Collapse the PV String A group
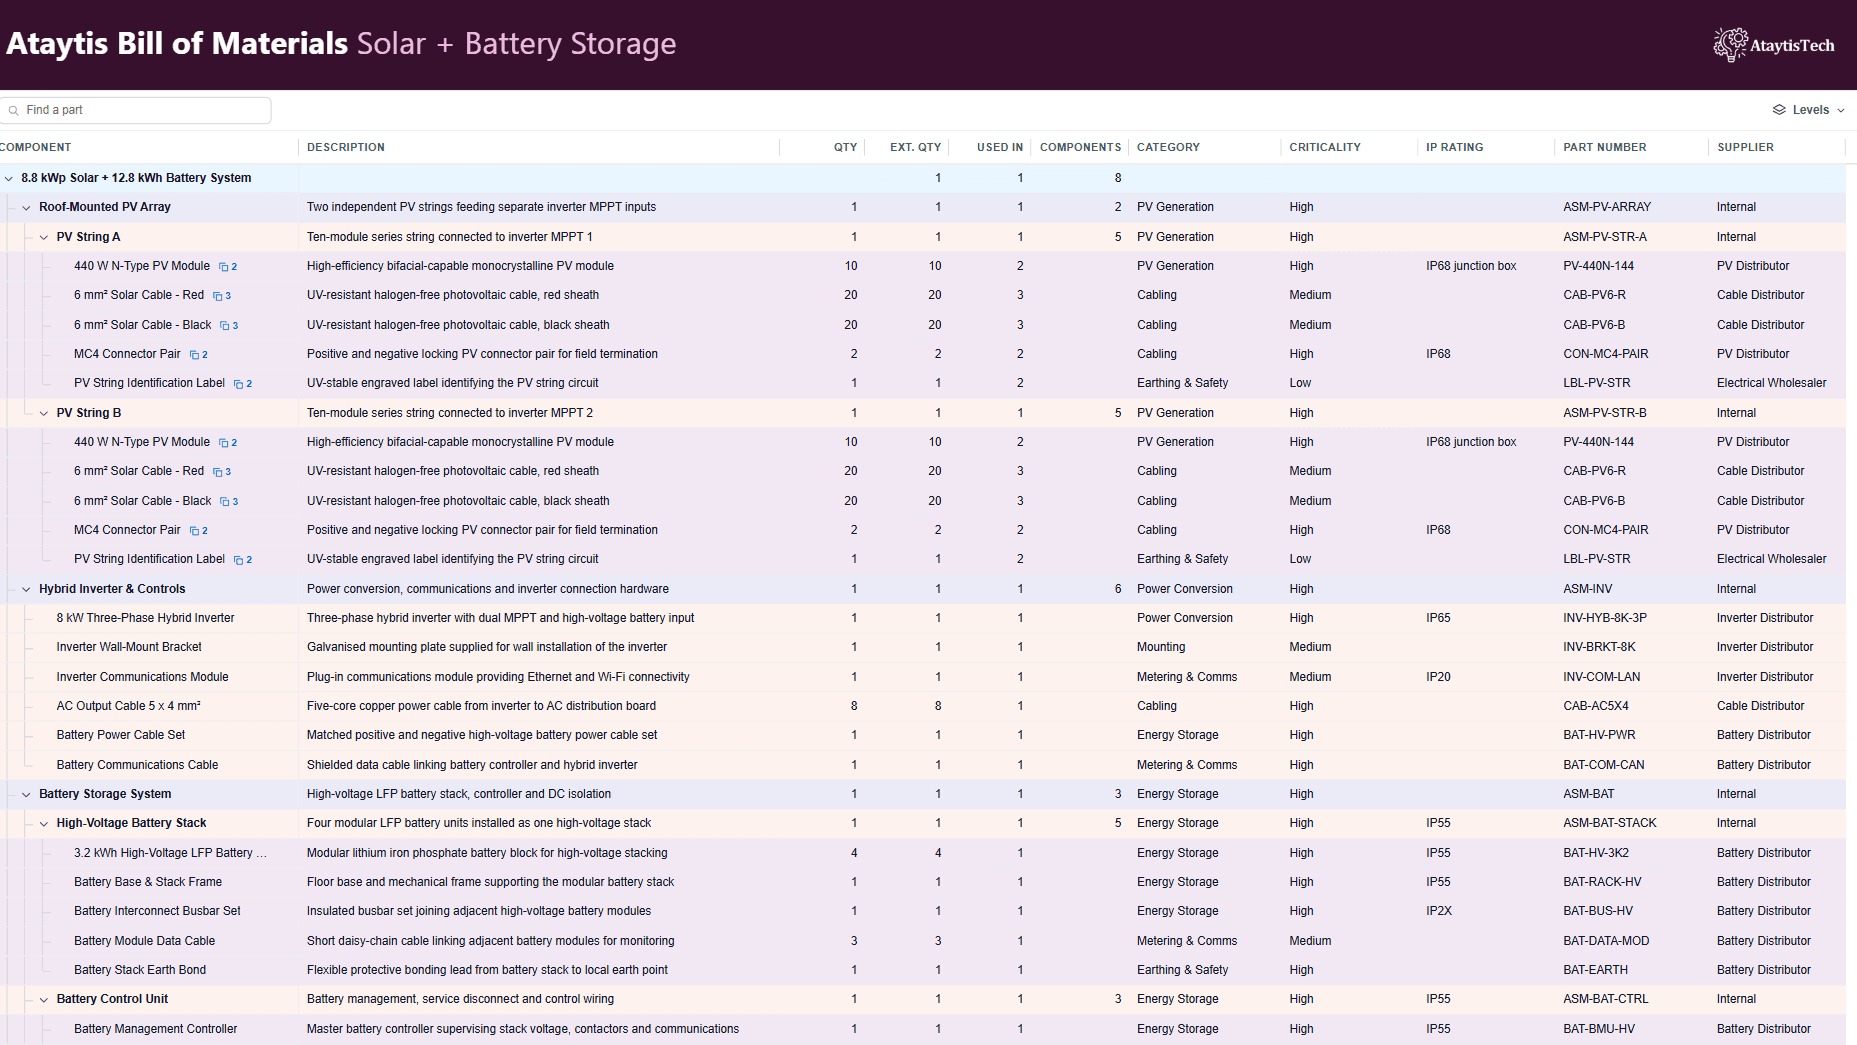1857x1045 pixels. pyautogui.click(x=44, y=238)
